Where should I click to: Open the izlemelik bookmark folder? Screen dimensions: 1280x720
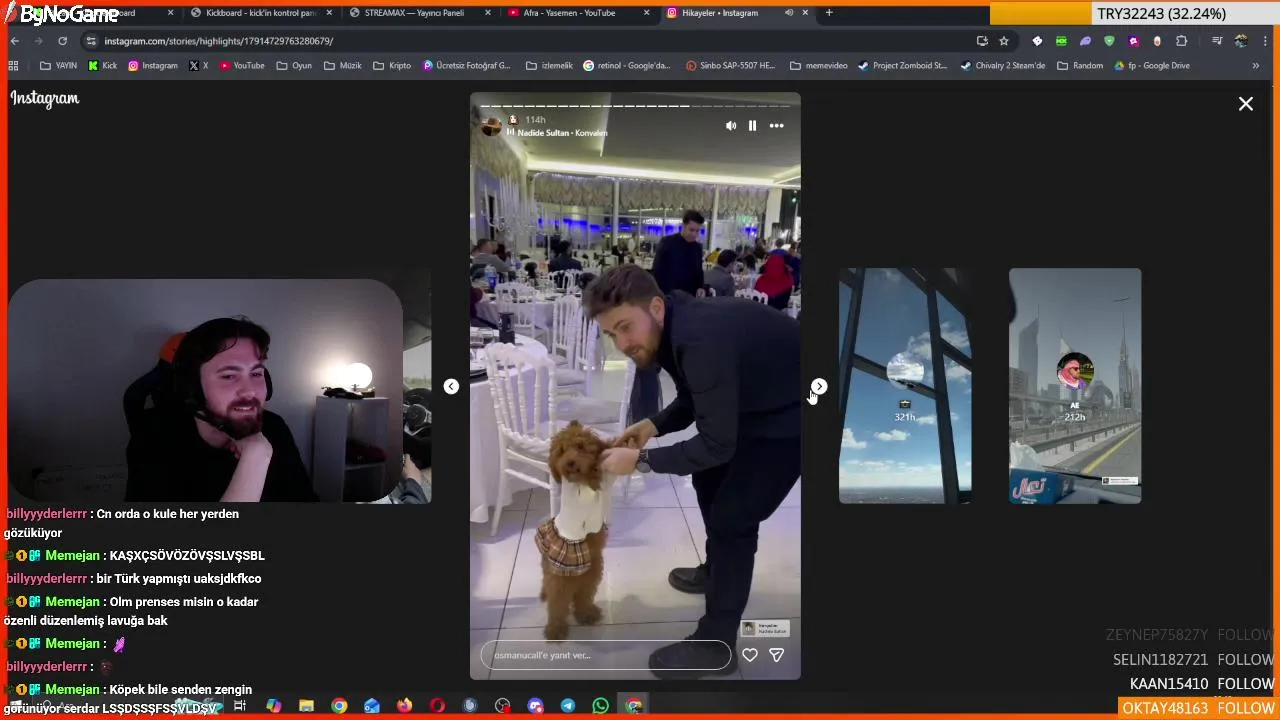point(549,66)
